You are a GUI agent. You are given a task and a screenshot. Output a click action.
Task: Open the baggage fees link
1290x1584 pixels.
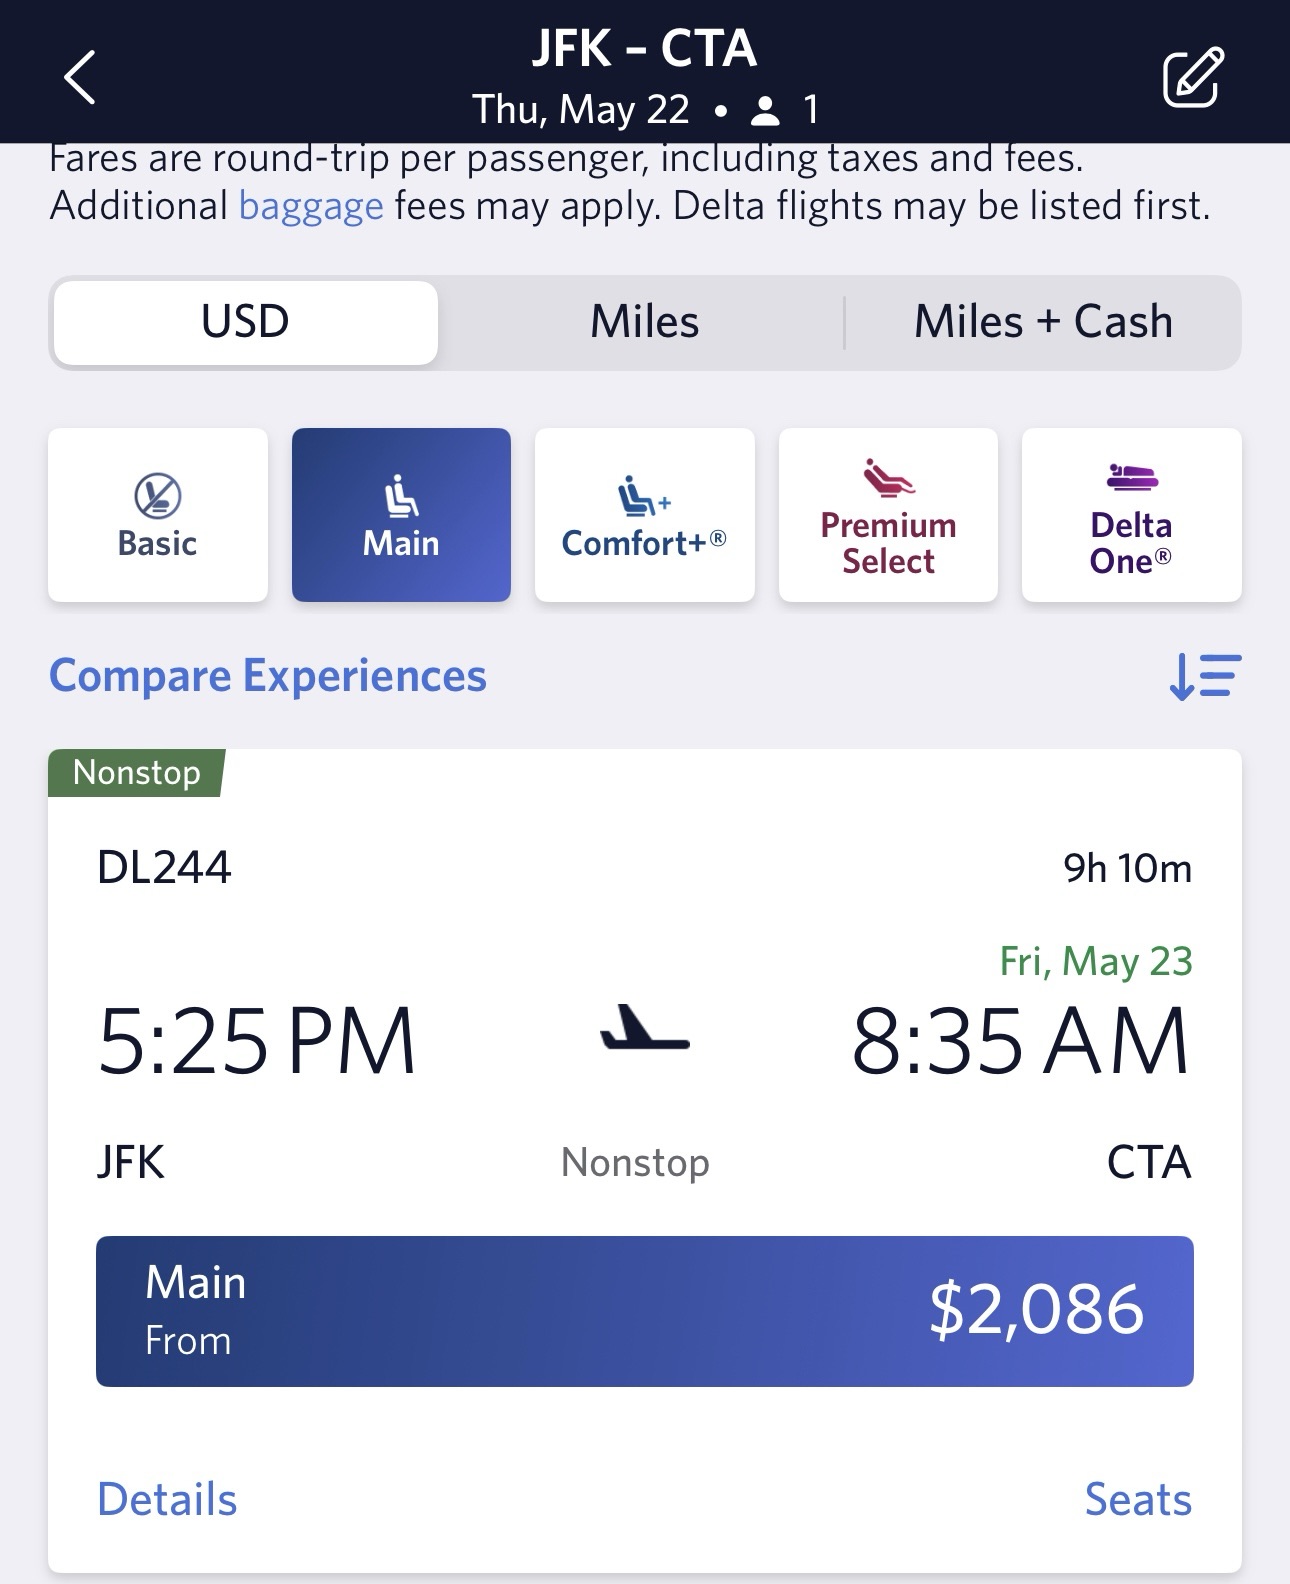click(311, 206)
